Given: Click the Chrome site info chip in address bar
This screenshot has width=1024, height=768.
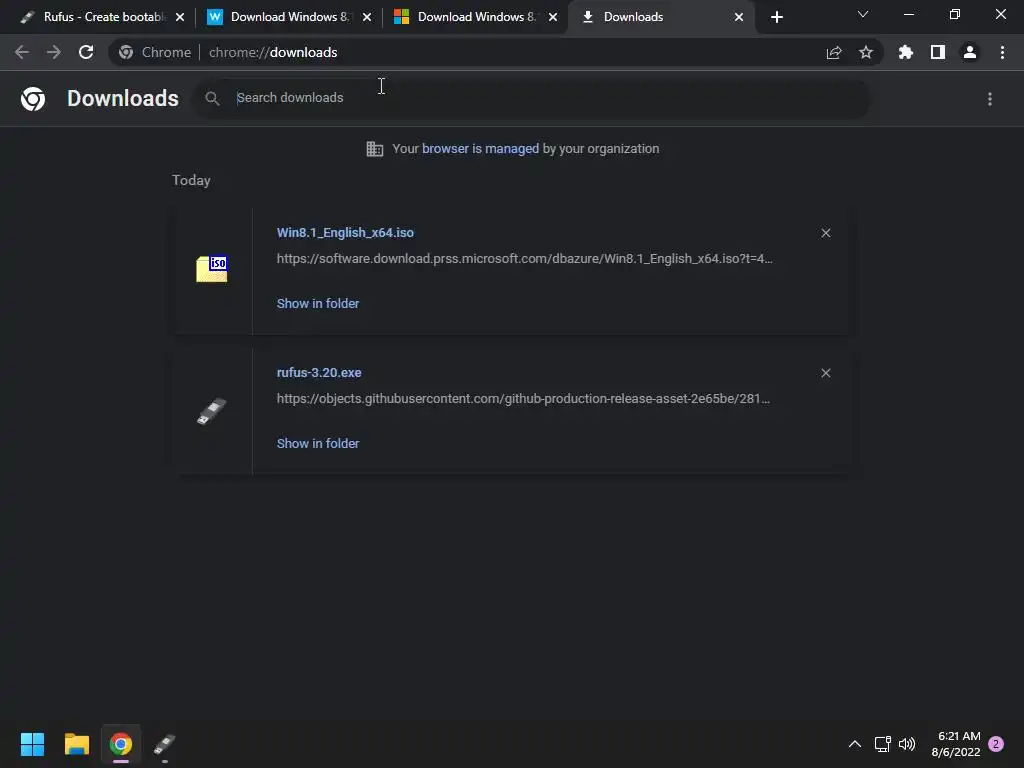Looking at the screenshot, I should pos(155,52).
